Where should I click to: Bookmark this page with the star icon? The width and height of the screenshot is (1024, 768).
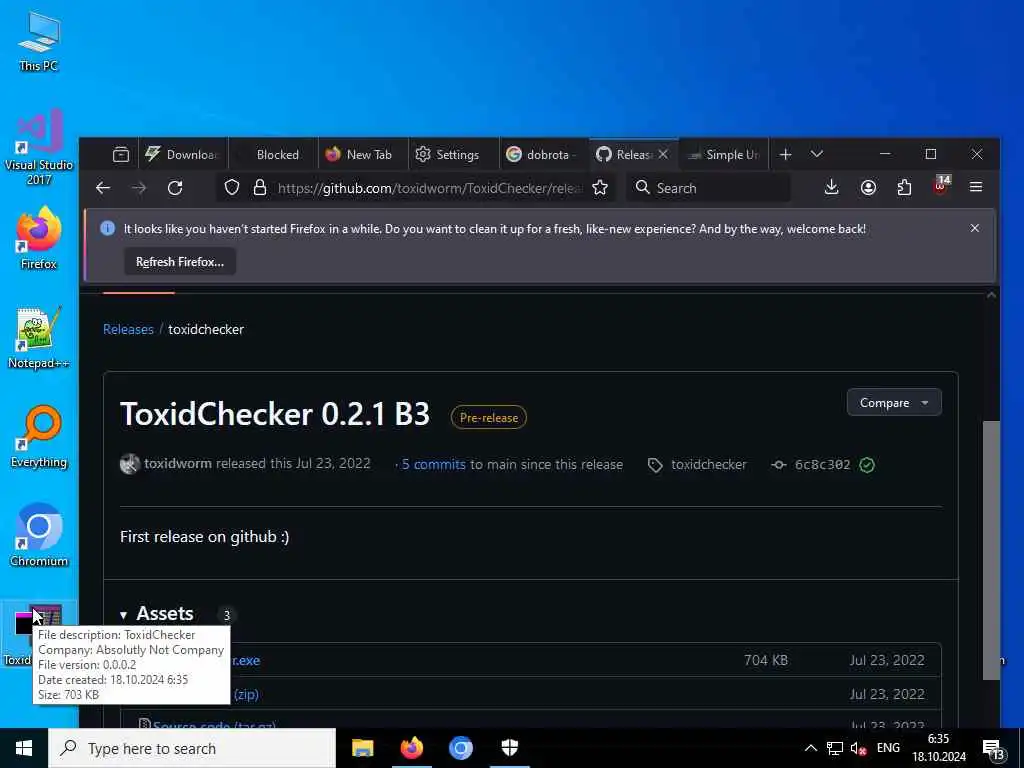[x=600, y=188]
